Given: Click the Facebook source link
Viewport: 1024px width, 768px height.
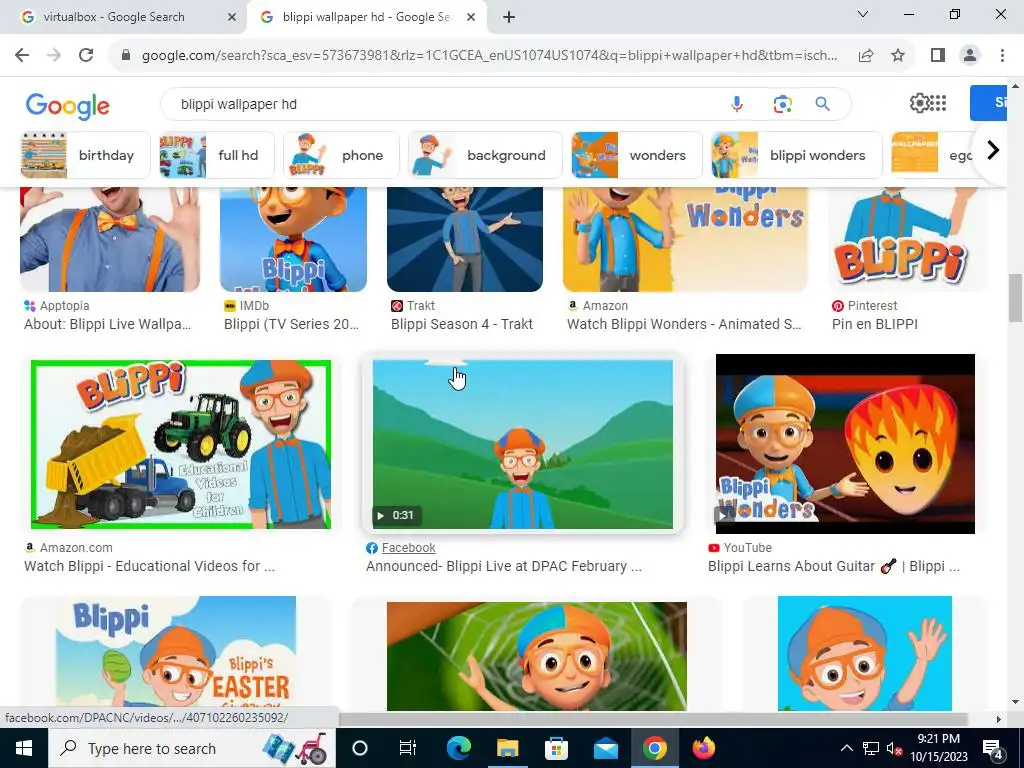Looking at the screenshot, I should pos(408,548).
